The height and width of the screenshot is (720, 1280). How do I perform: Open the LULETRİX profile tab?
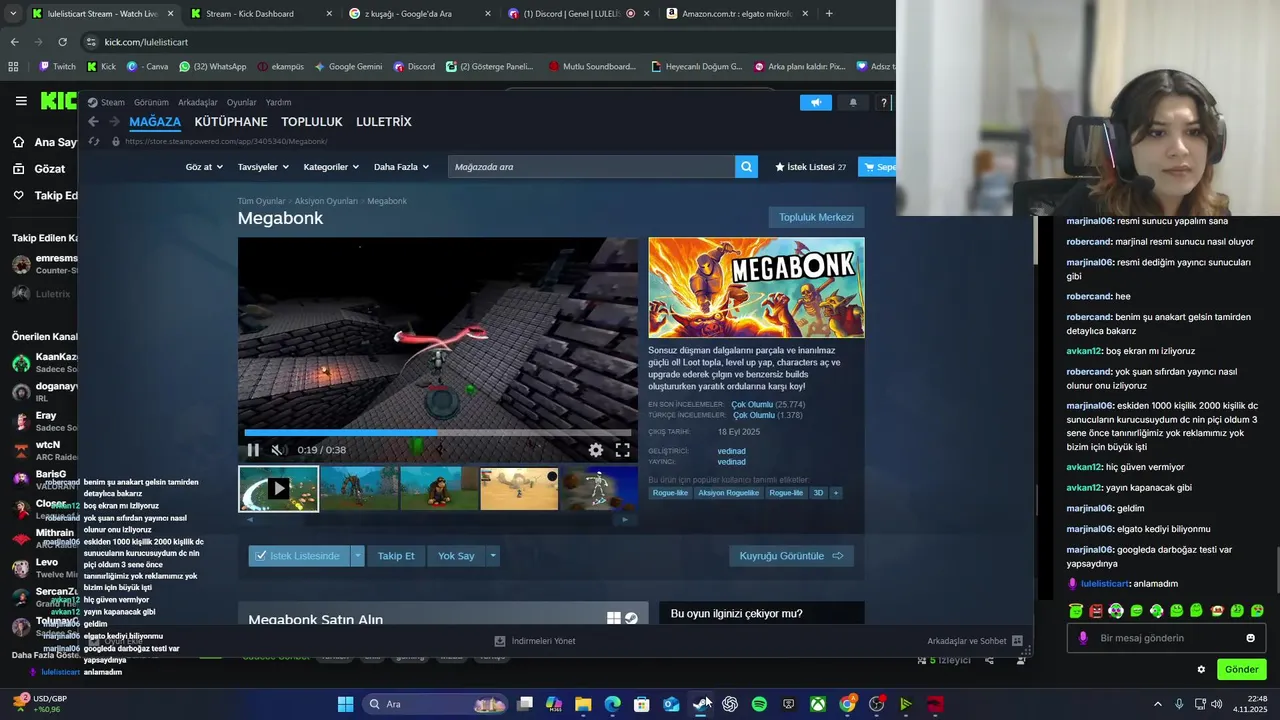coord(384,122)
